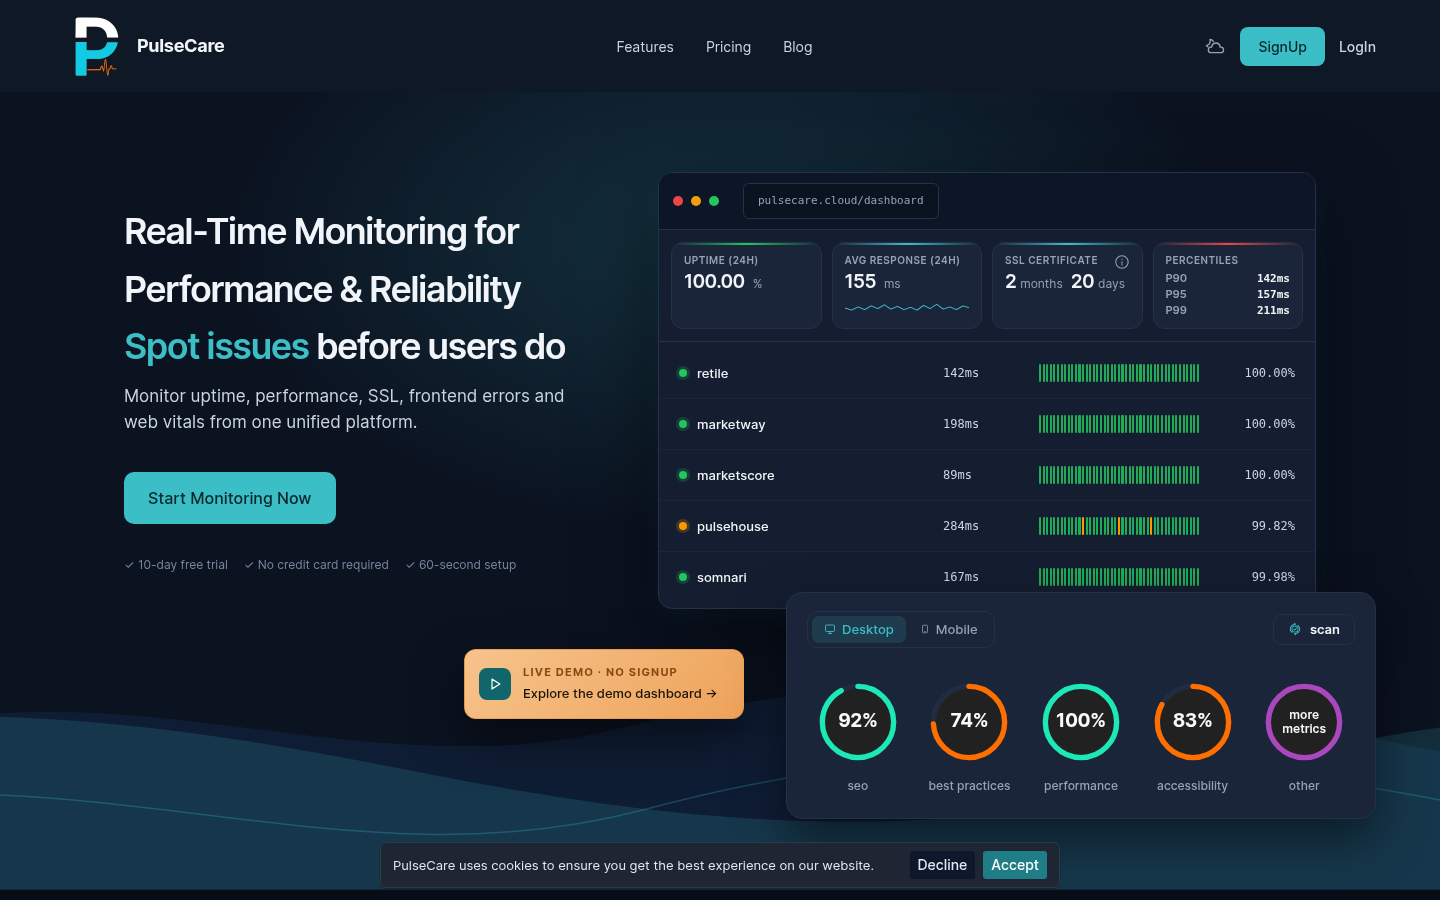Click the SignUp button
The height and width of the screenshot is (900, 1440).
click(1282, 47)
